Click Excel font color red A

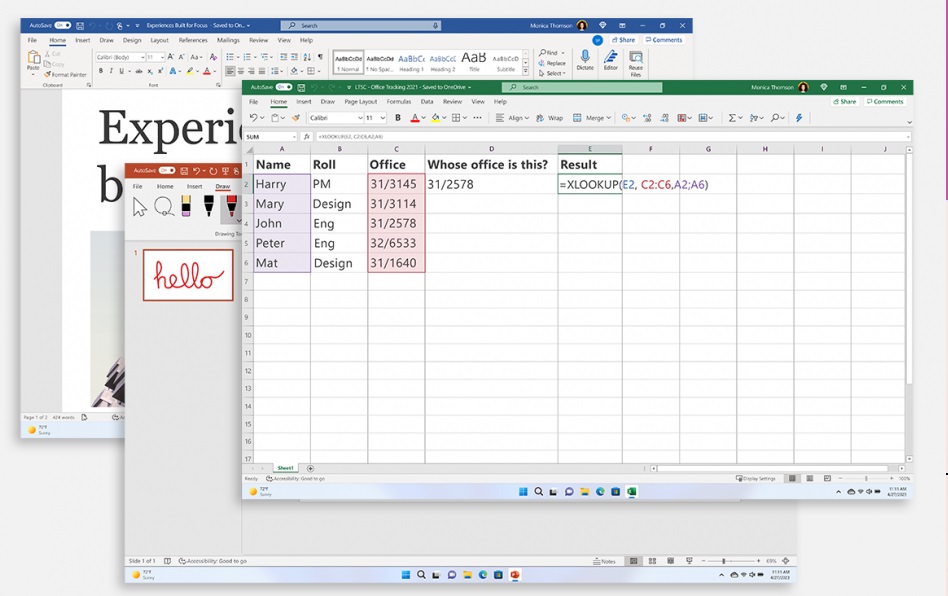(415, 118)
